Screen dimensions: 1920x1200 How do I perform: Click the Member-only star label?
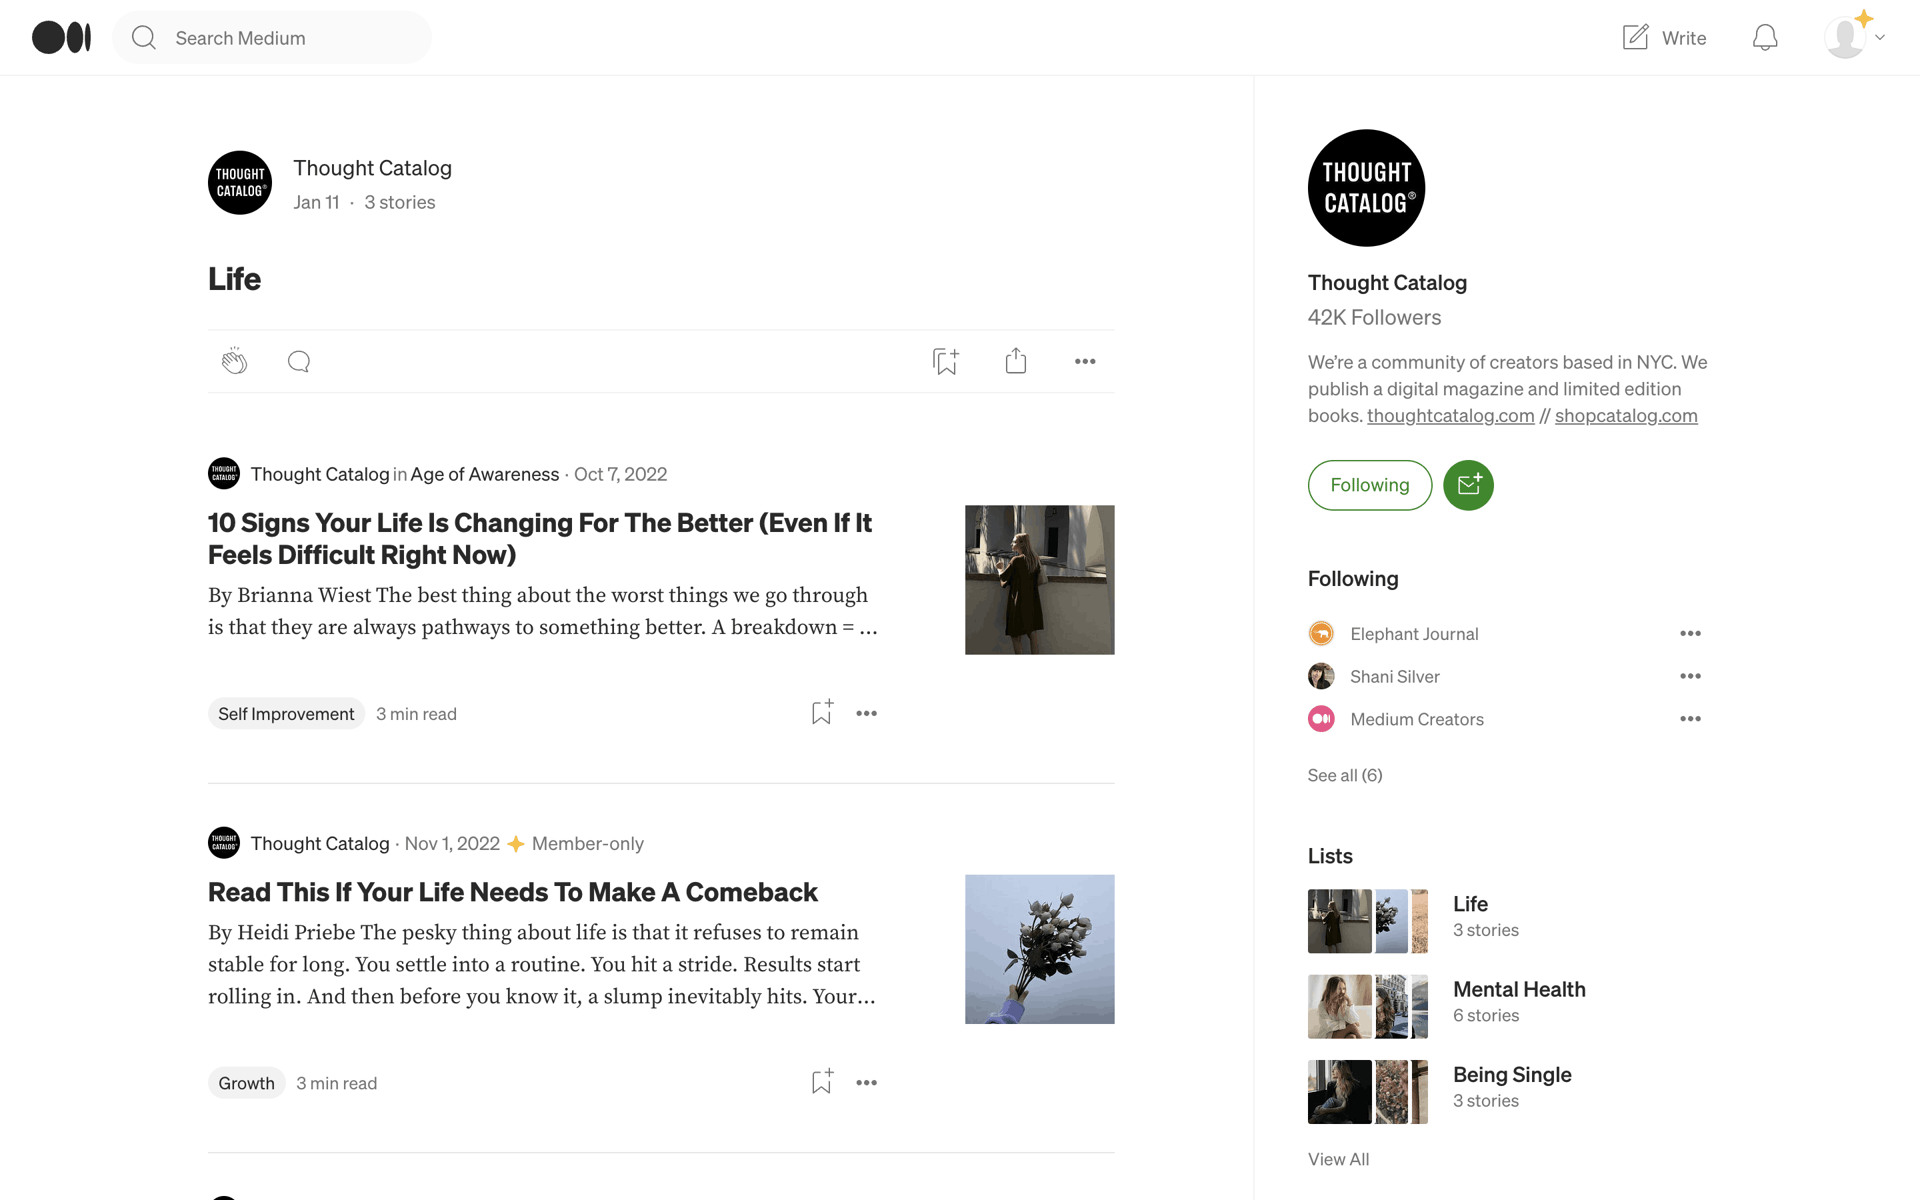pyautogui.click(x=575, y=843)
